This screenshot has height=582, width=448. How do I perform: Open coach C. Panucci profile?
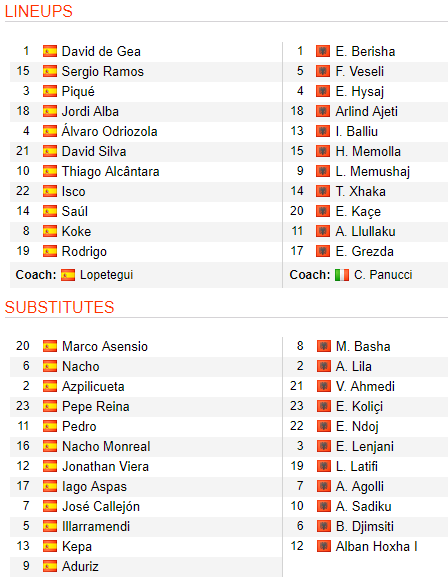(x=383, y=275)
